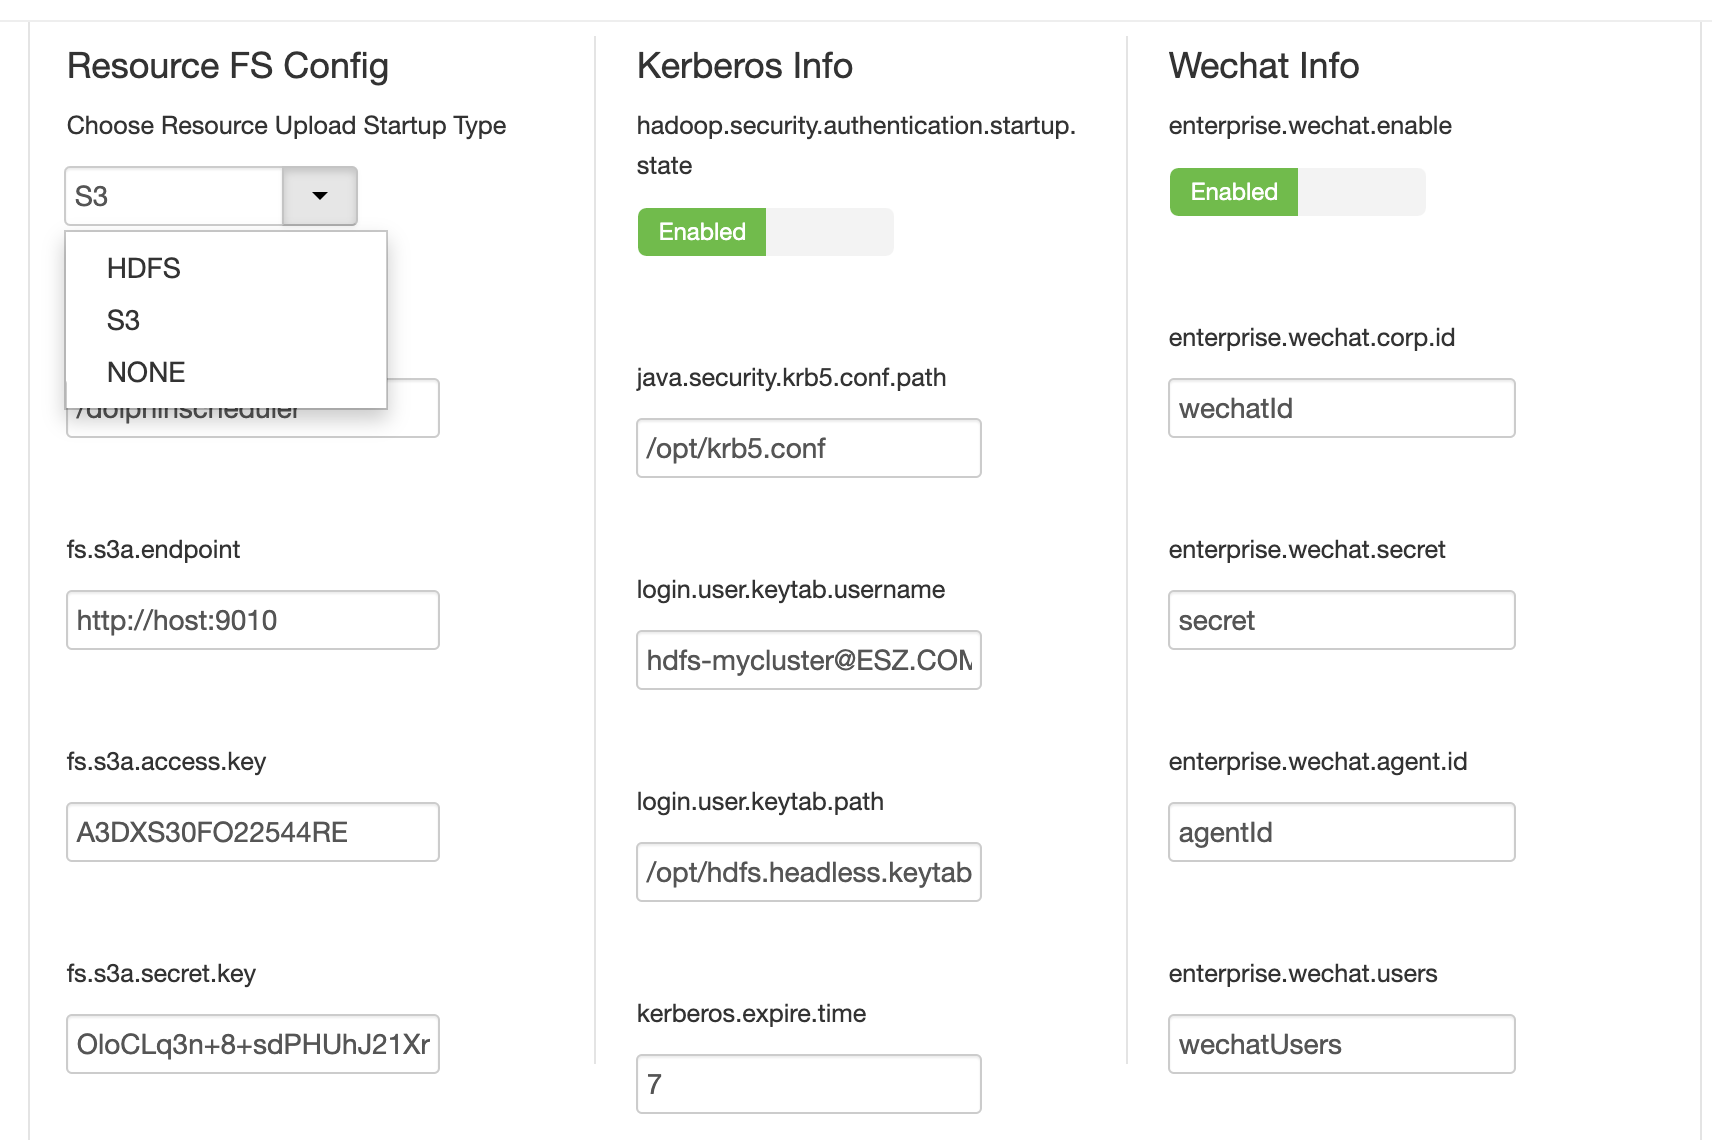1712x1140 pixels.
Task: Focus the enterprise.wechat.corp.id input
Action: [1341, 408]
